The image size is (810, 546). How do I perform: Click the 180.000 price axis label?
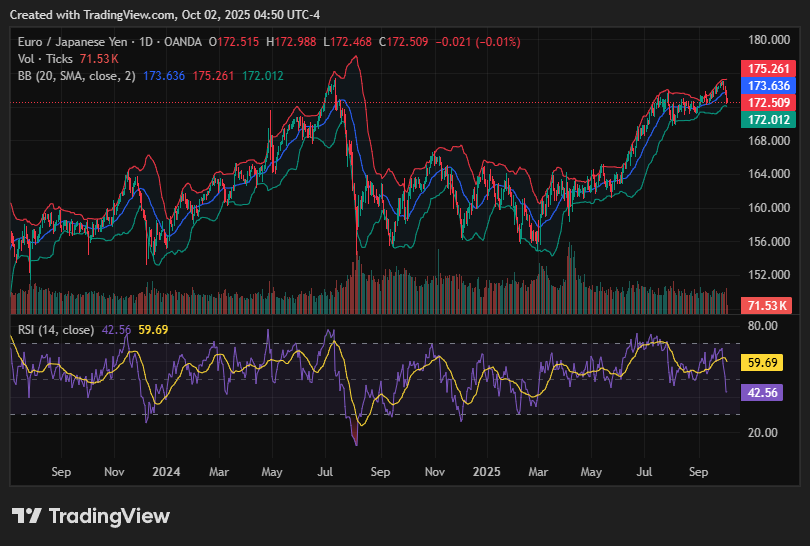(x=768, y=40)
